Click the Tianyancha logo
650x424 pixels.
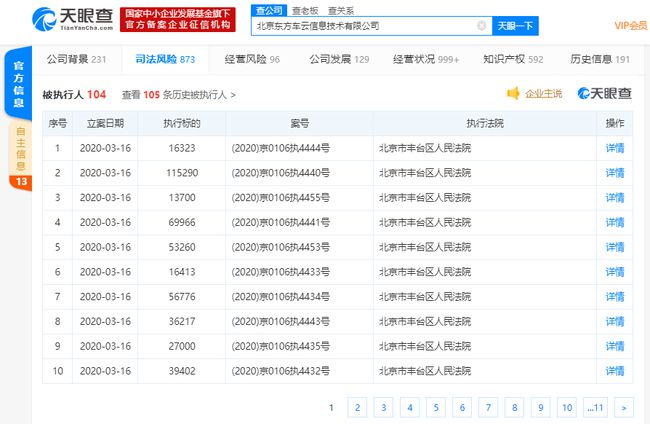(x=73, y=19)
